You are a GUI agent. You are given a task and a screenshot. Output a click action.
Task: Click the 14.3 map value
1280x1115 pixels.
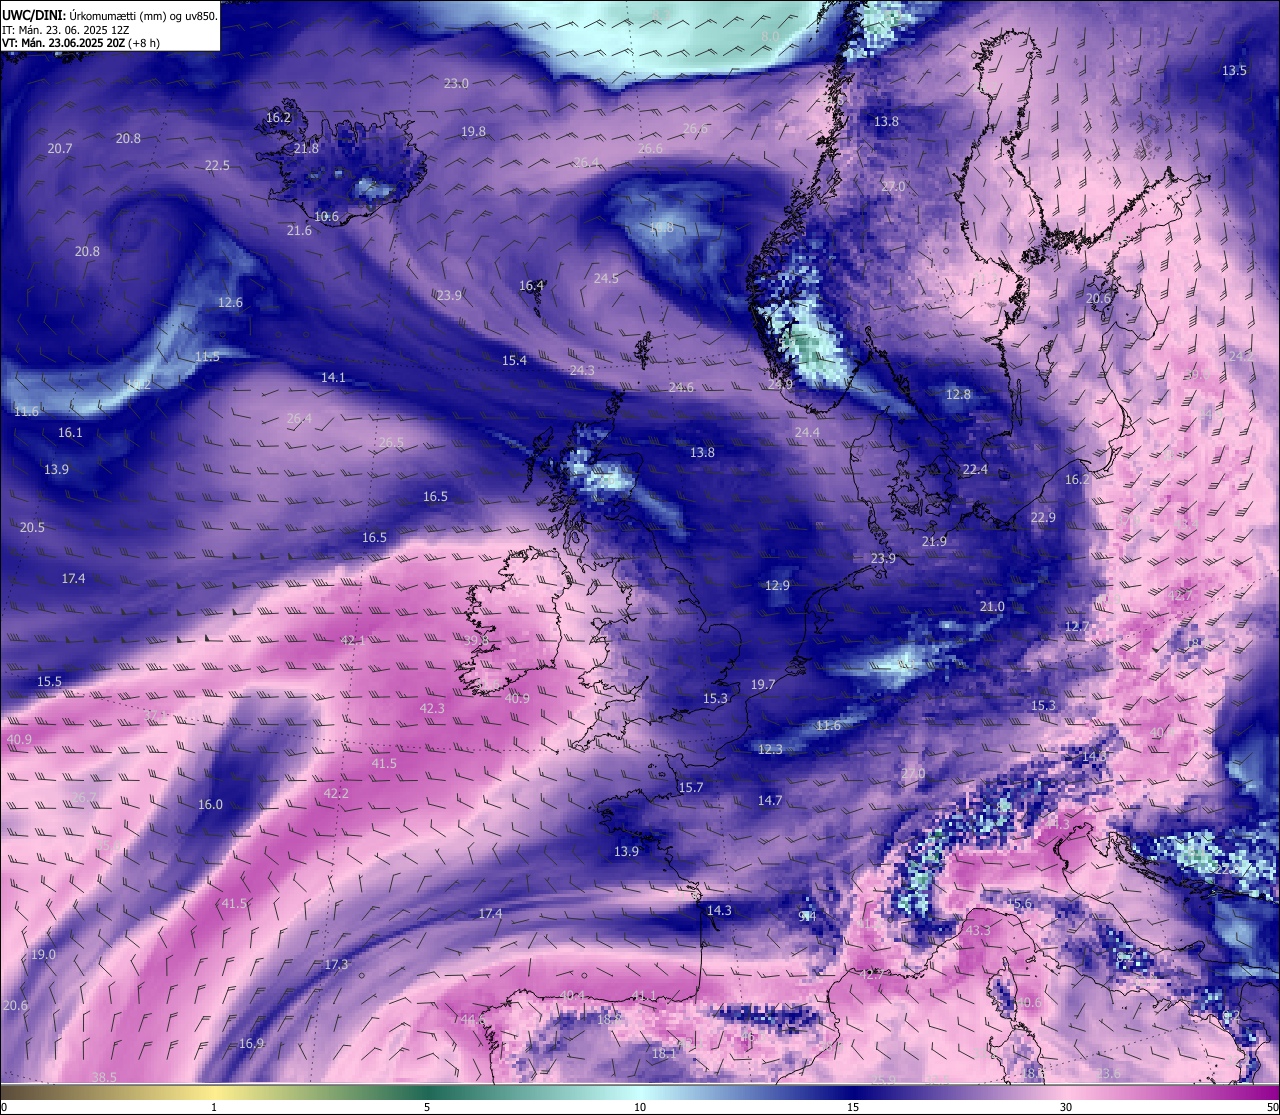pyautogui.click(x=719, y=910)
